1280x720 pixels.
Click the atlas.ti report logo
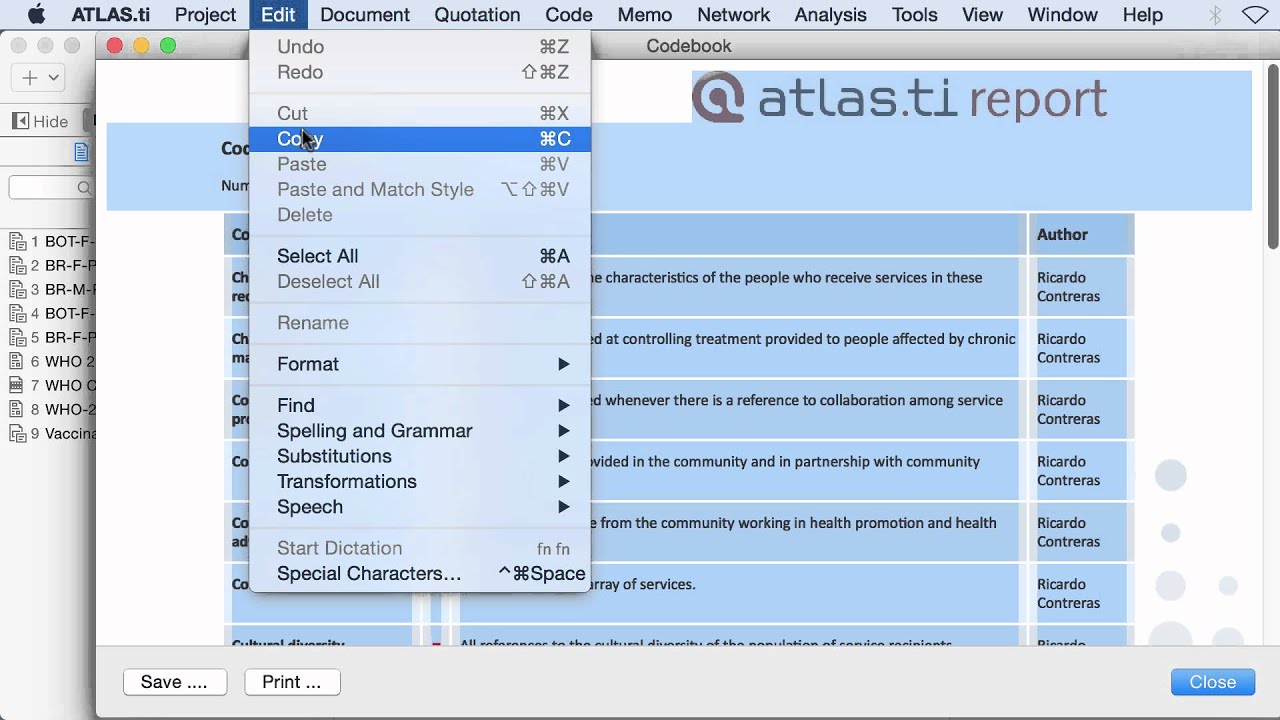click(900, 98)
